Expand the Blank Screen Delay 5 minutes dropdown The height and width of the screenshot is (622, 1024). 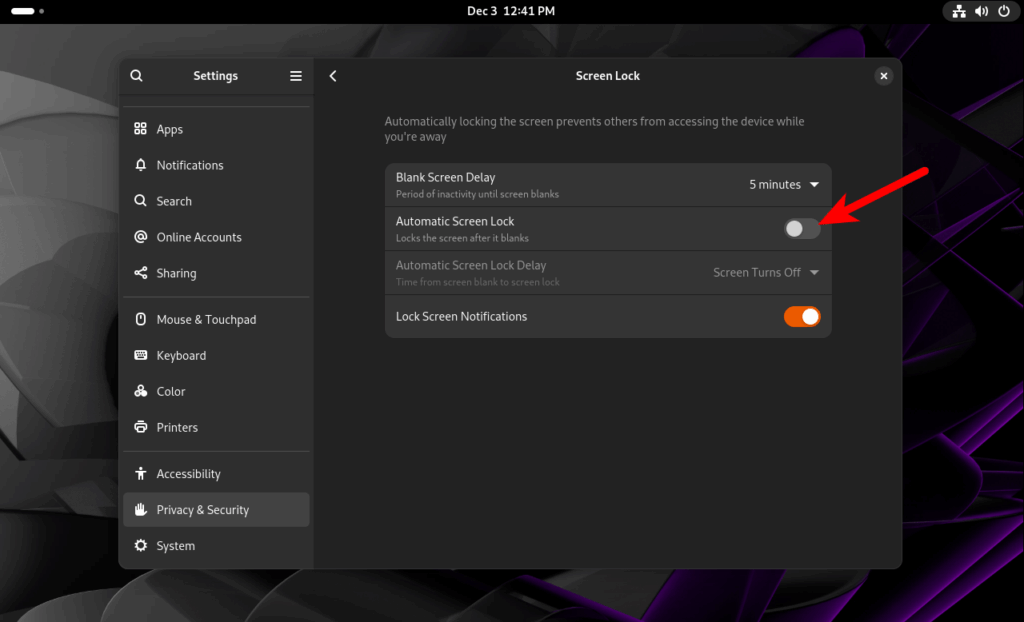[x=784, y=184]
